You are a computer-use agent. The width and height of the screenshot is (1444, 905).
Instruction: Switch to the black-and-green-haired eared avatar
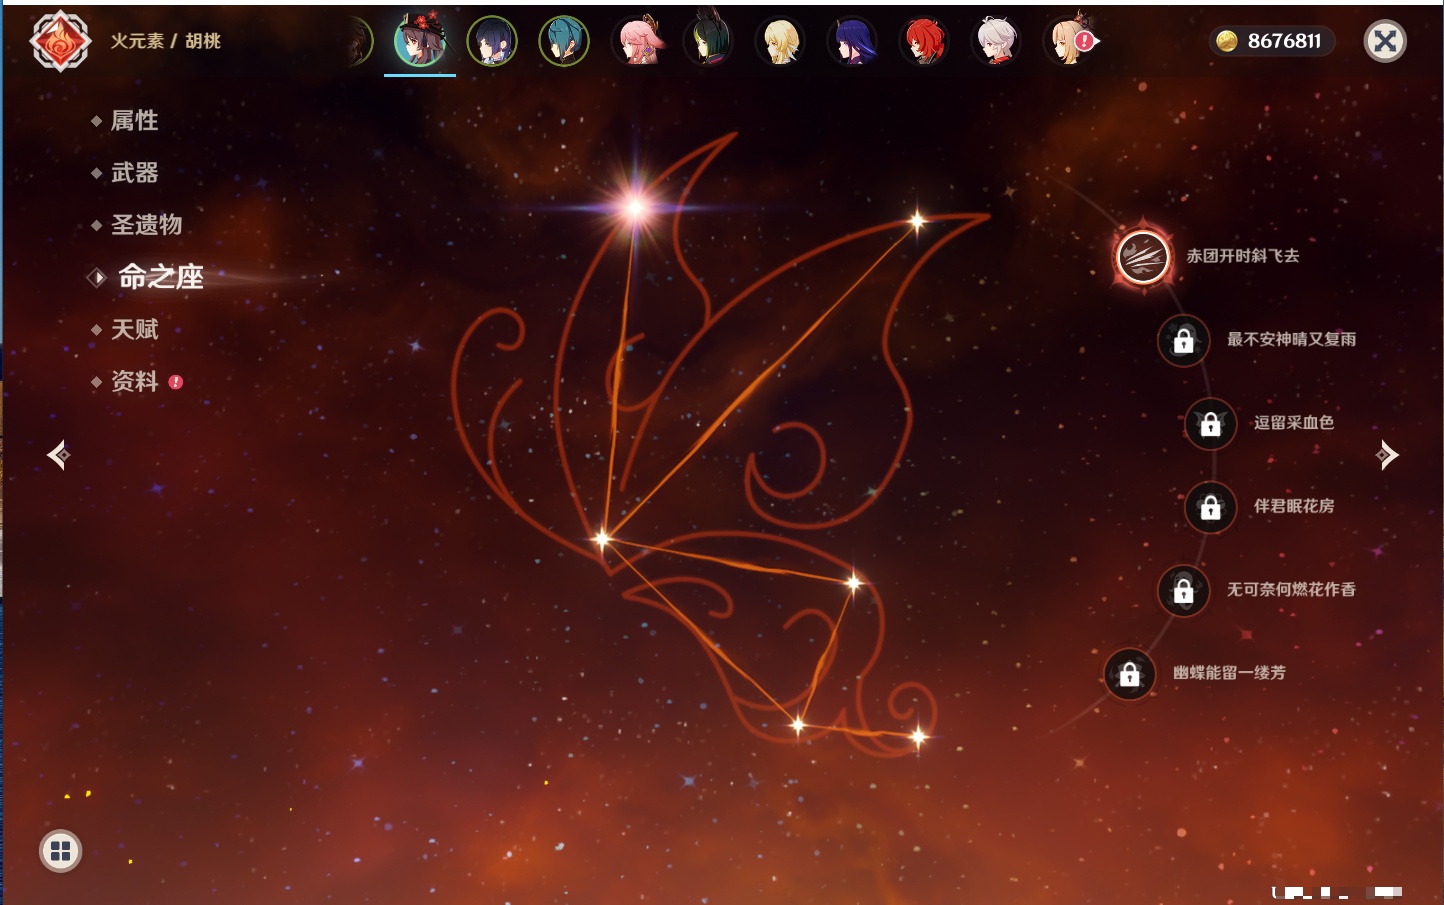tap(709, 41)
